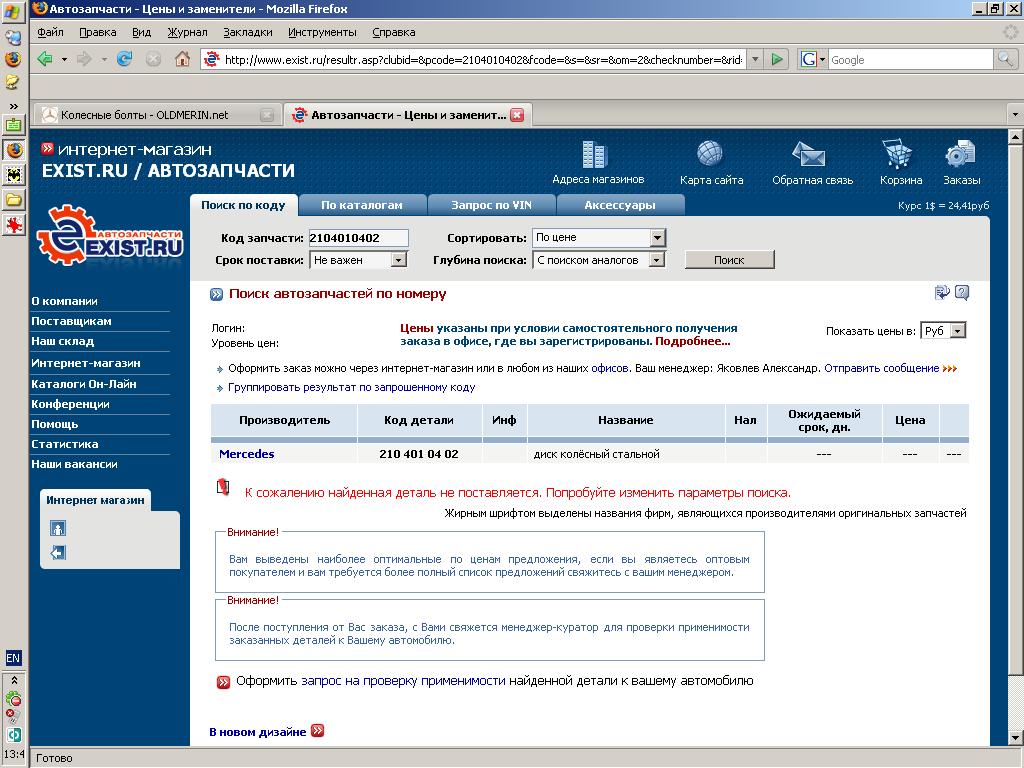Expand the Показать цены в currency dropdown
The width and height of the screenshot is (1024, 768).
coord(957,331)
